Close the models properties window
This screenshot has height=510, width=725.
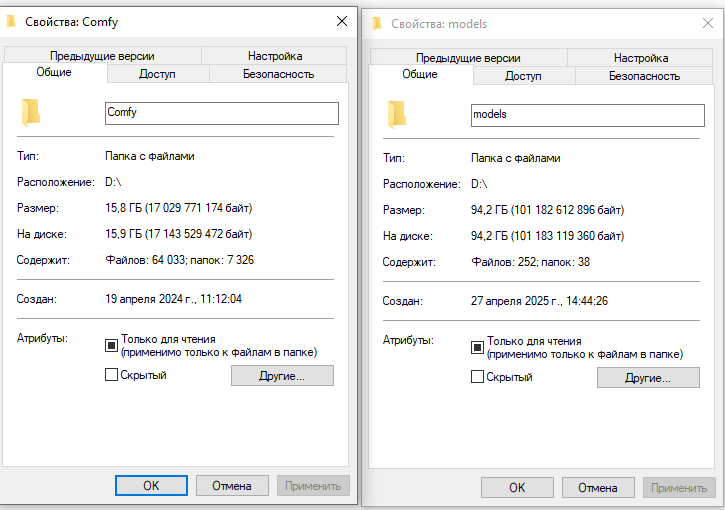point(707,23)
